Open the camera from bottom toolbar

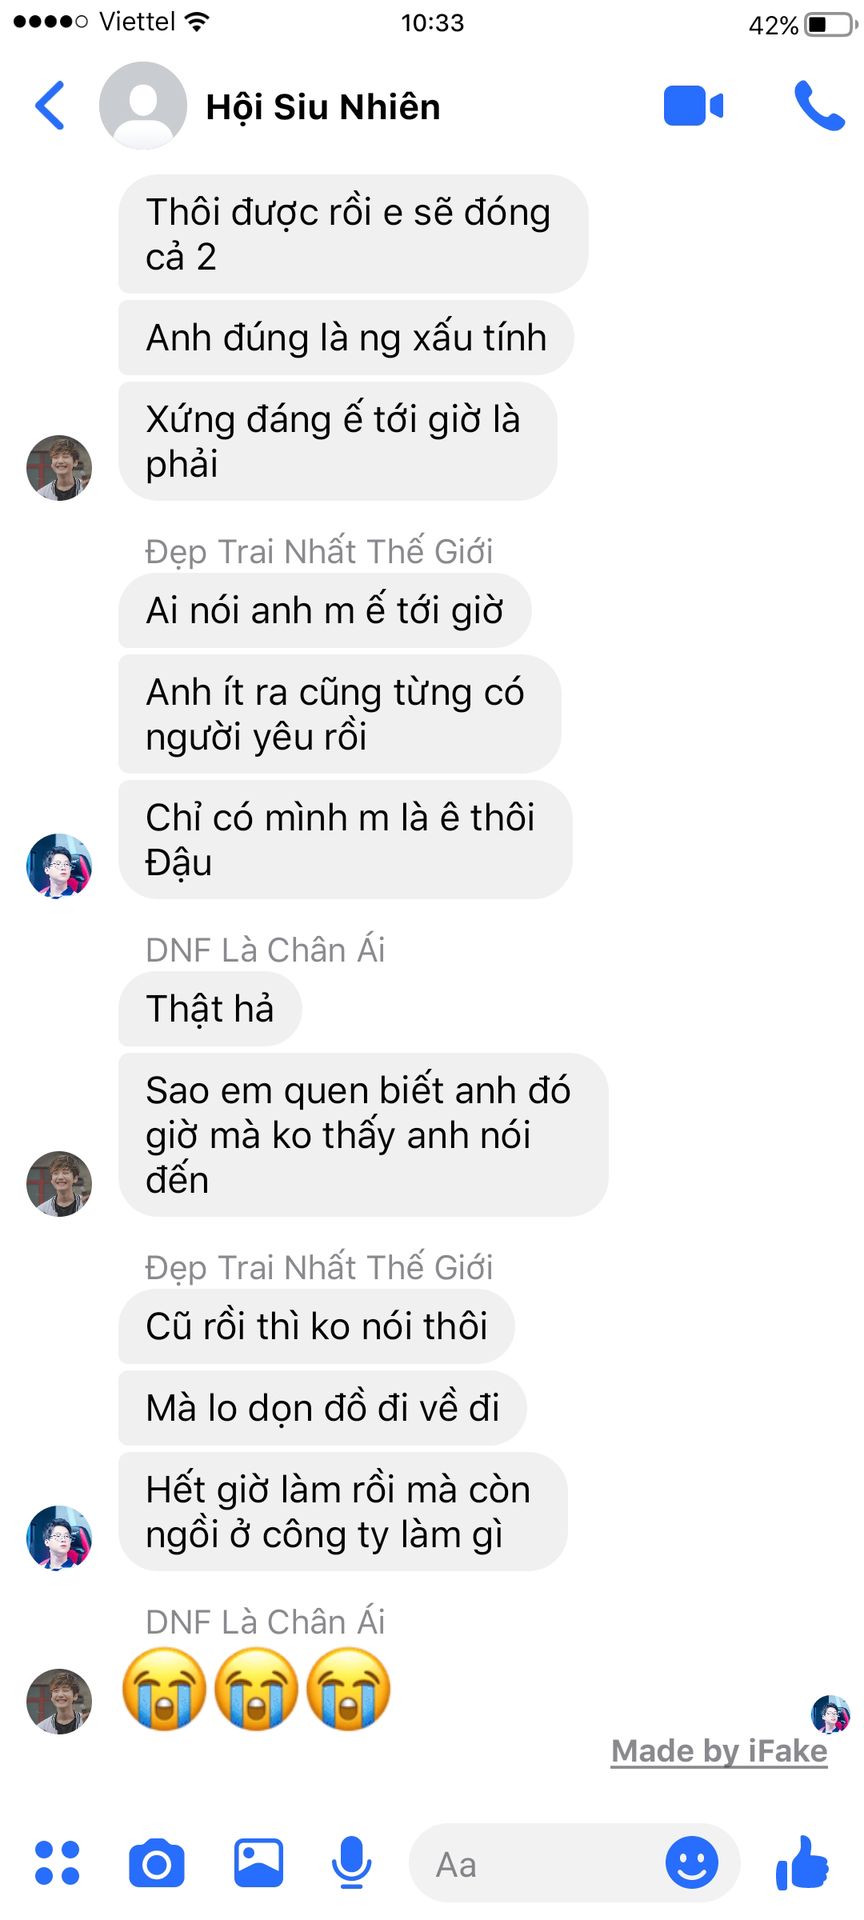(157, 1863)
